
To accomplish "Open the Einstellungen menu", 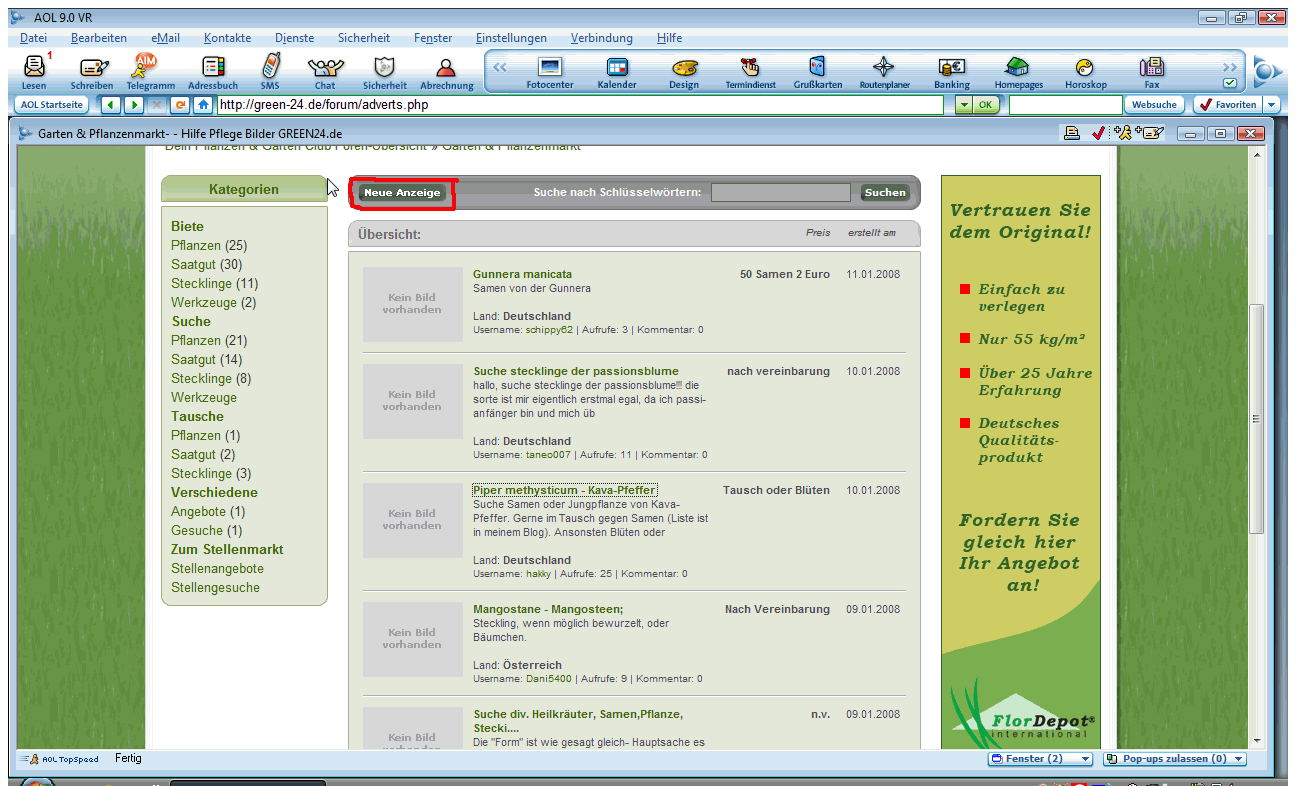I will (511, 38).
